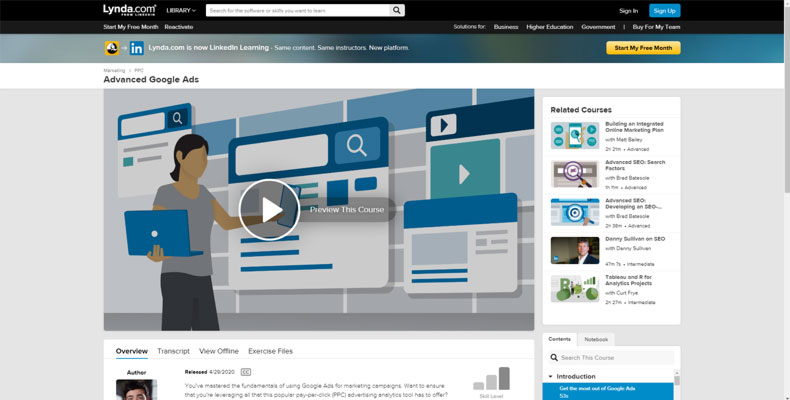The image size is (790, 400).
Task: Click the 'Preview This Course' label
Action: 347,210
